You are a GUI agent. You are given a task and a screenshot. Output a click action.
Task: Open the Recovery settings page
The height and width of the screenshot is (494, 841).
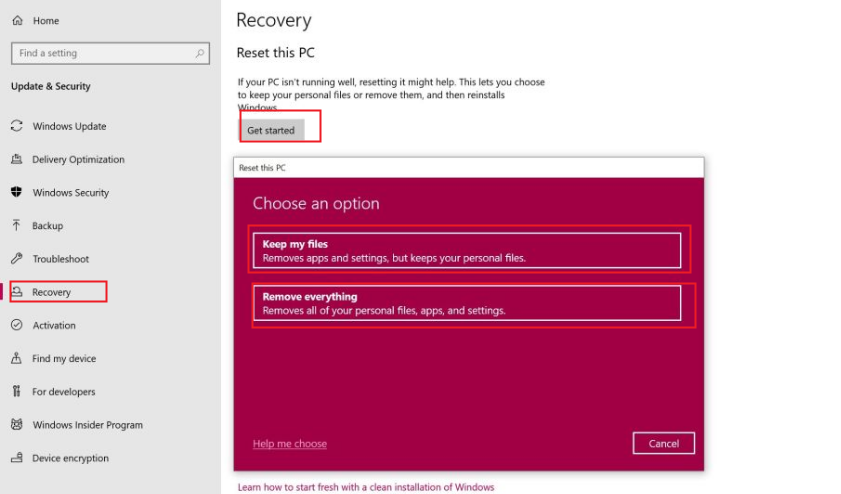(52, 292)
